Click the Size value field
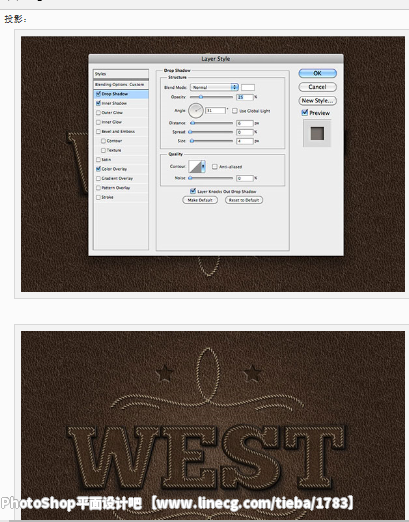The height and width of the screenshot is (522, 409). pos(245,141)
